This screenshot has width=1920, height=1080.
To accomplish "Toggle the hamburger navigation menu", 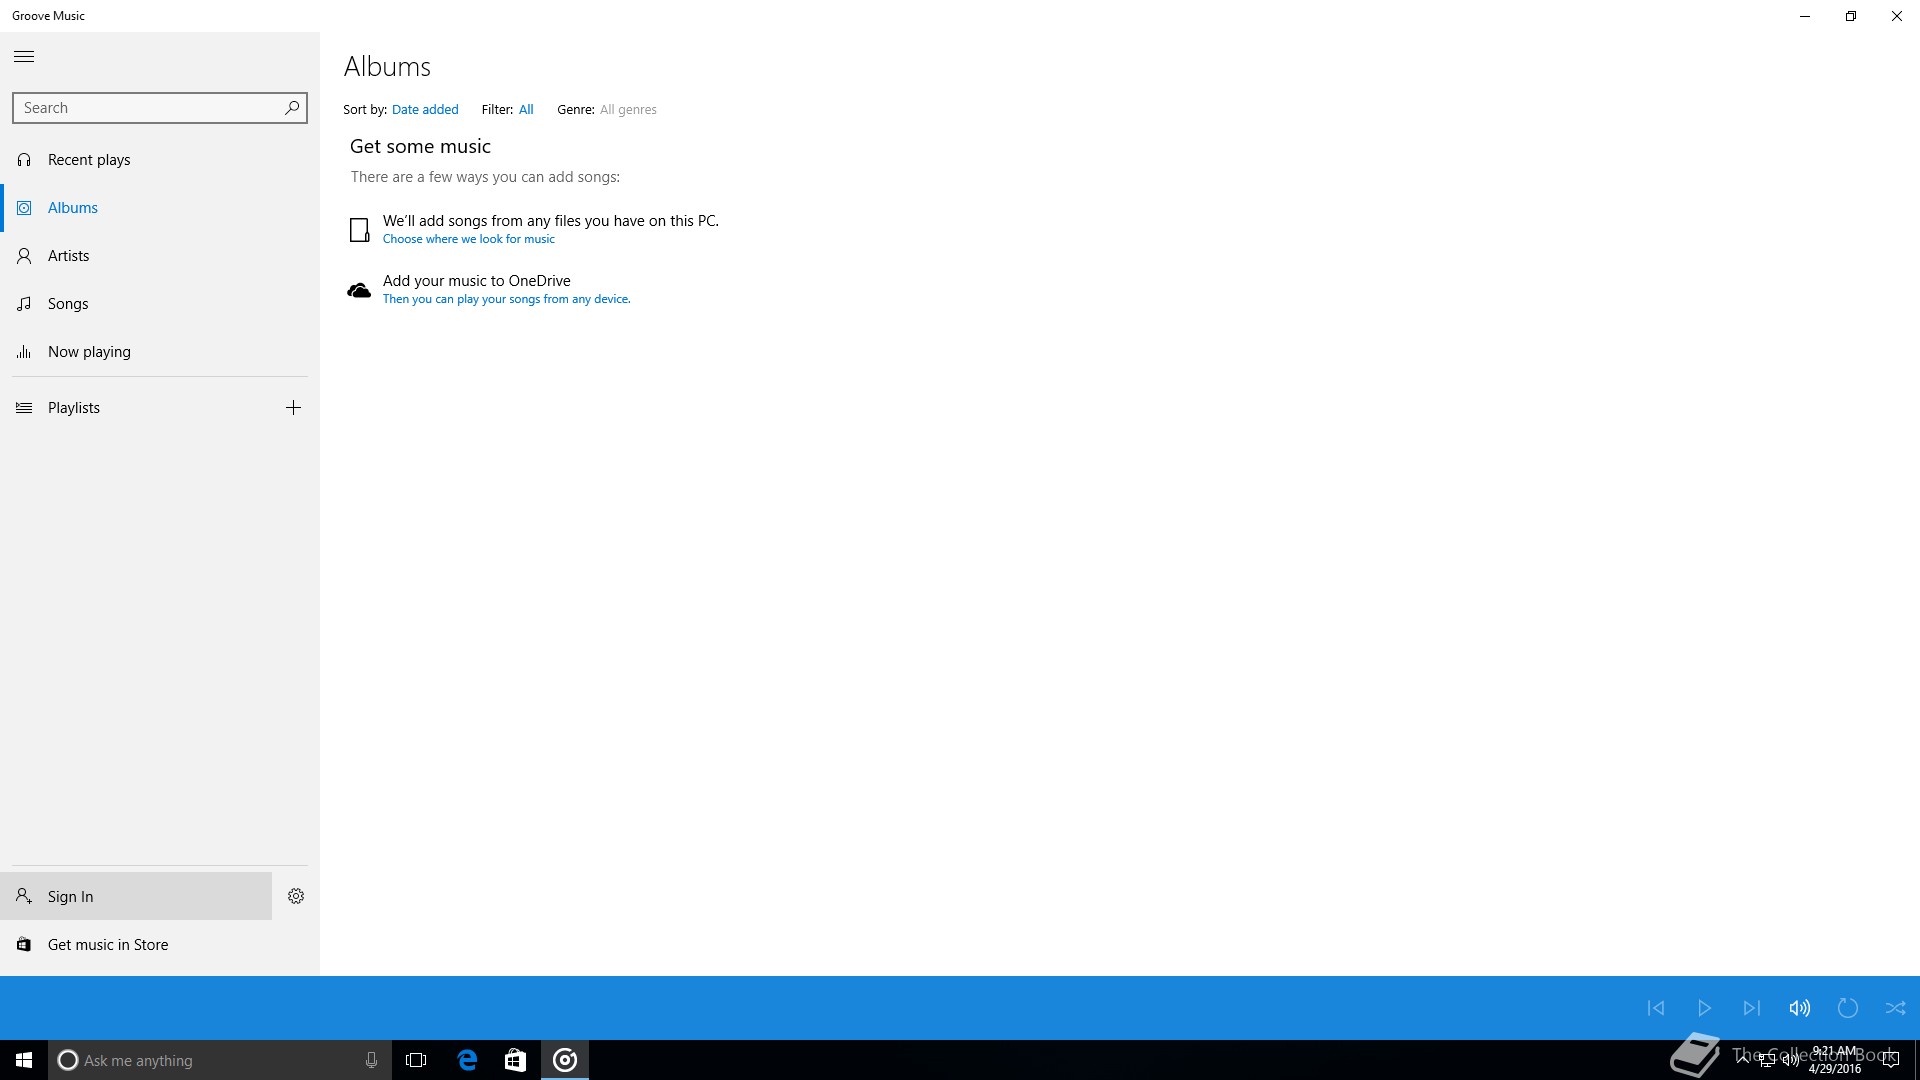I will [24, 57].
